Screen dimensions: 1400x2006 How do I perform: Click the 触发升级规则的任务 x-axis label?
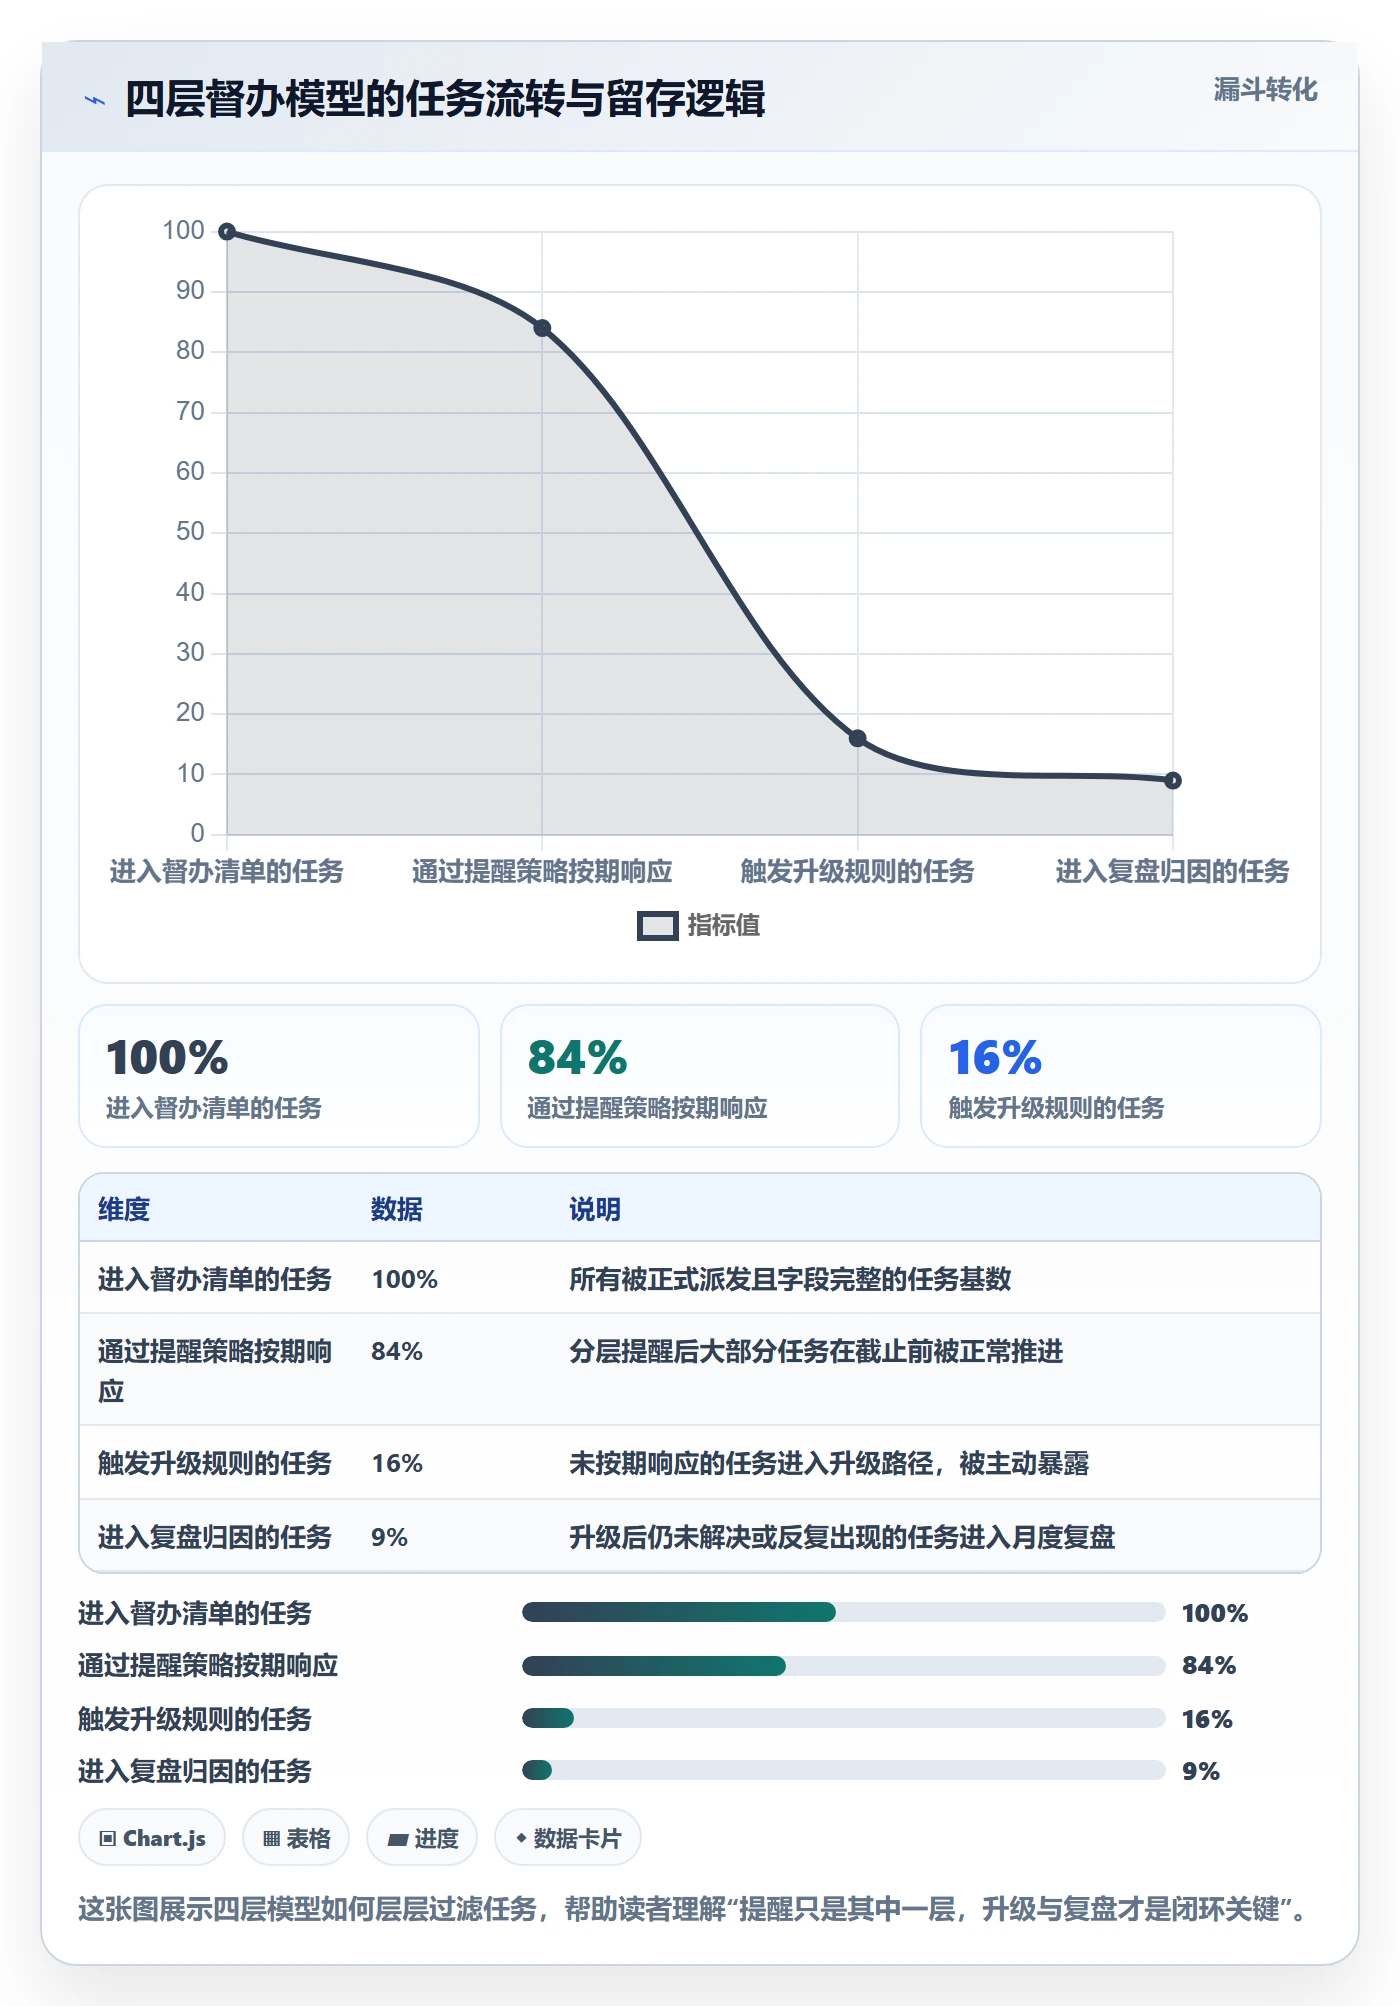point(857,872)
